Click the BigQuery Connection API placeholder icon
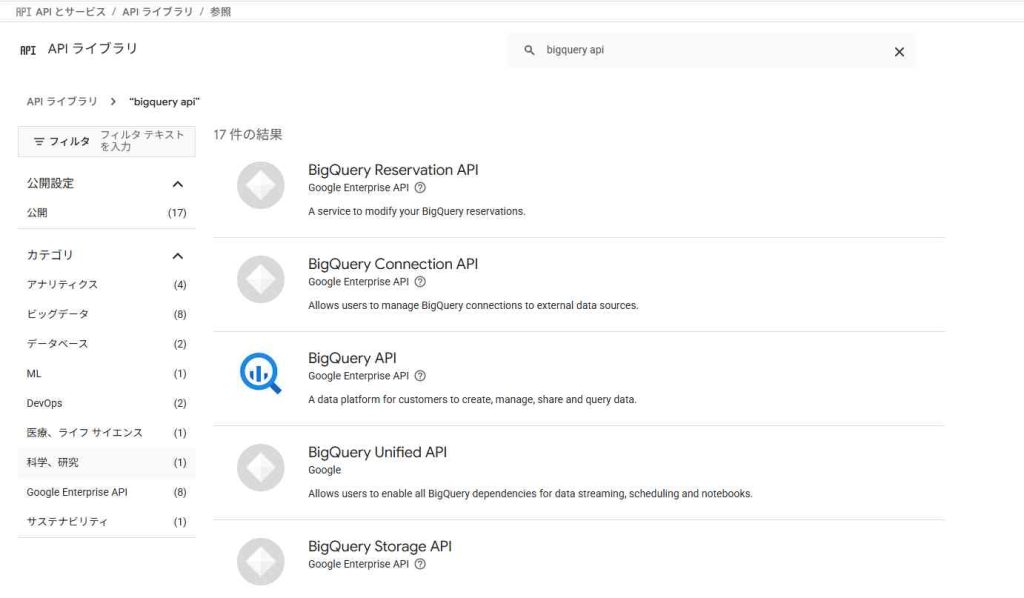 pyautogui.click(x=261, y=279)
